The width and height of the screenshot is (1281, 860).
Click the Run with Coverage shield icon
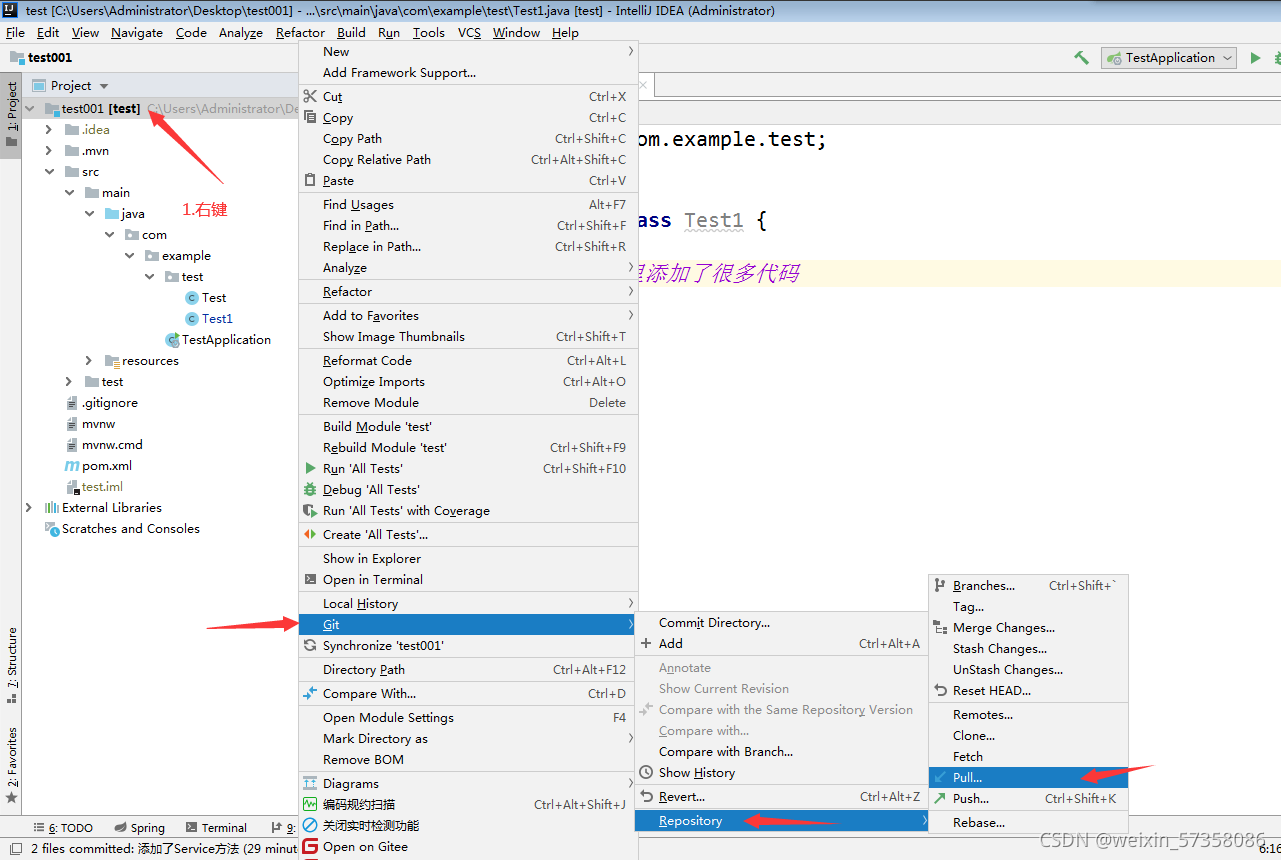click(310, 510)
